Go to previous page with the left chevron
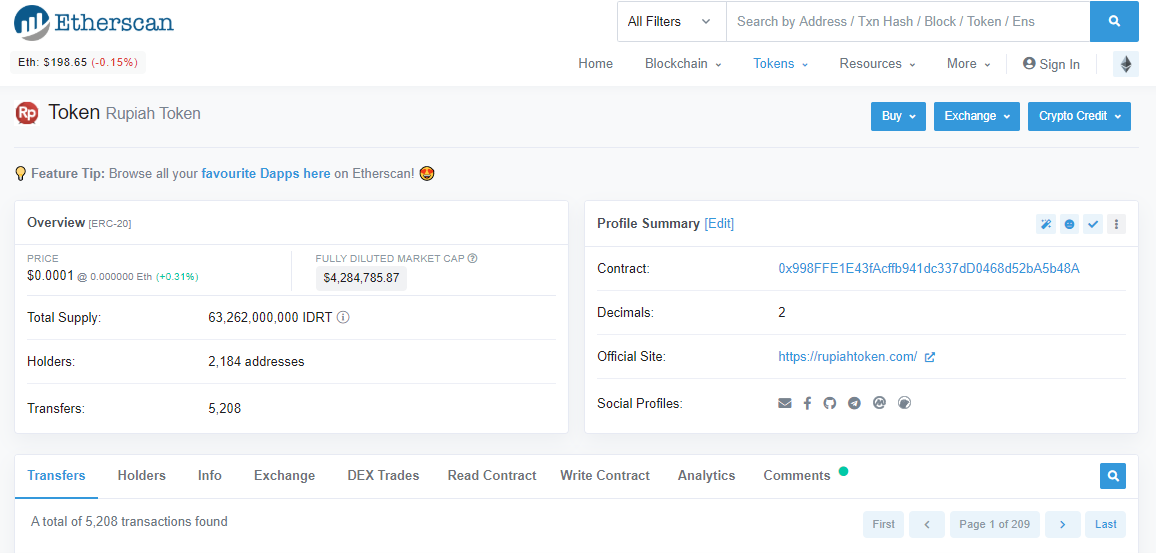 pyautogui.click(x=927, y=524)
